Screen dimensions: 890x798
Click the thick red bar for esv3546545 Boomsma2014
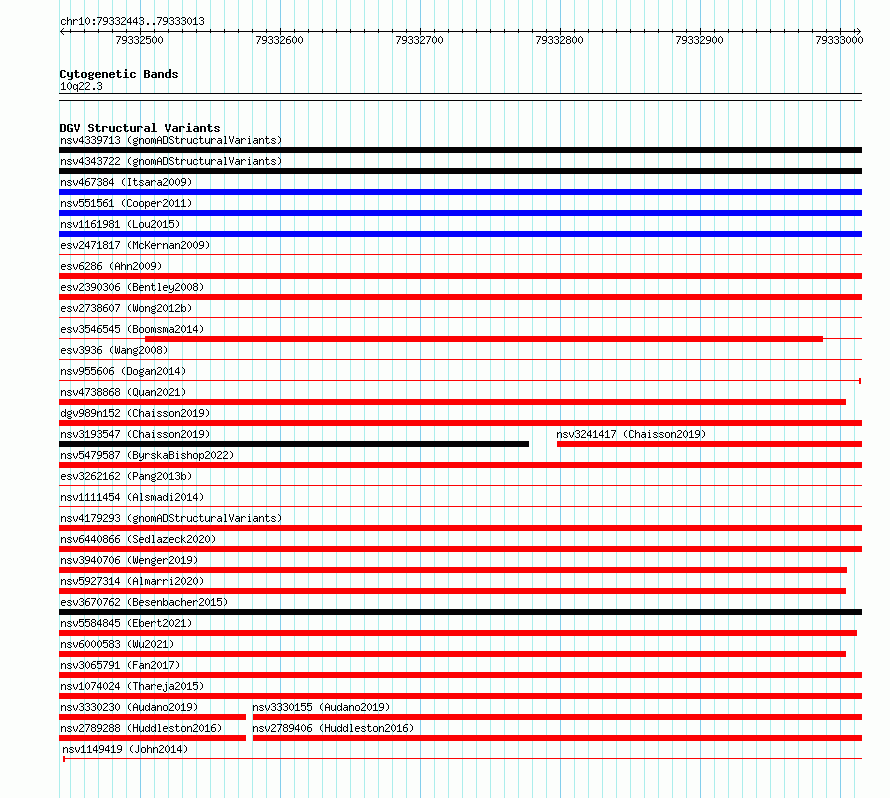(x=484, y=339)
